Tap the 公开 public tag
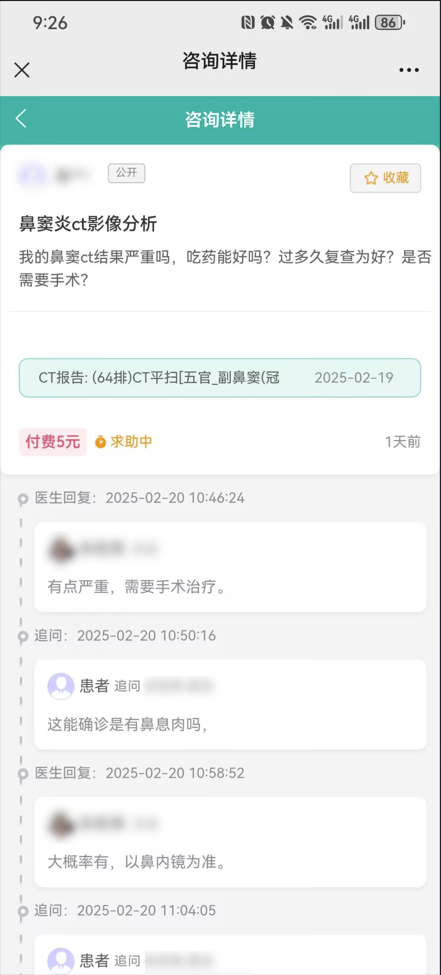The width and height of the screenshot is (441, 975). [x=126, y=173]
